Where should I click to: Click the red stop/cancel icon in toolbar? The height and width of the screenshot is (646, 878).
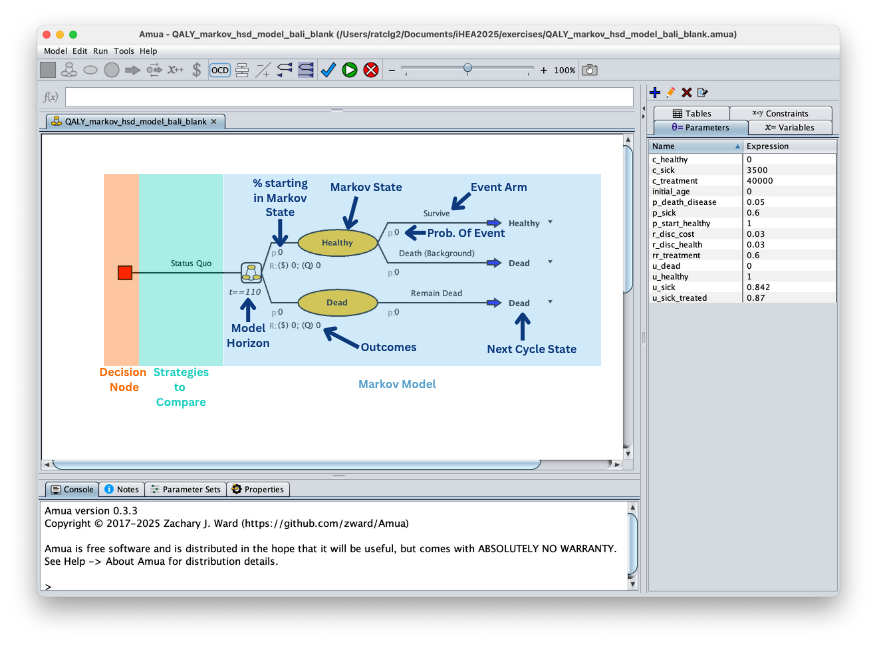point(371,70)
